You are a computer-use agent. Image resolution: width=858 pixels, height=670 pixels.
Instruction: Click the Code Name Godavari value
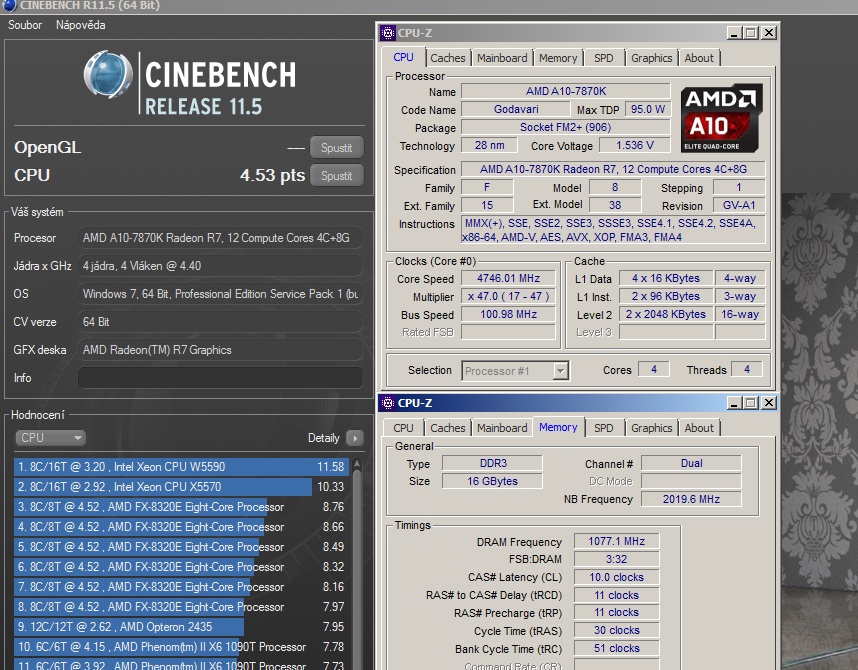pos(516,109)
